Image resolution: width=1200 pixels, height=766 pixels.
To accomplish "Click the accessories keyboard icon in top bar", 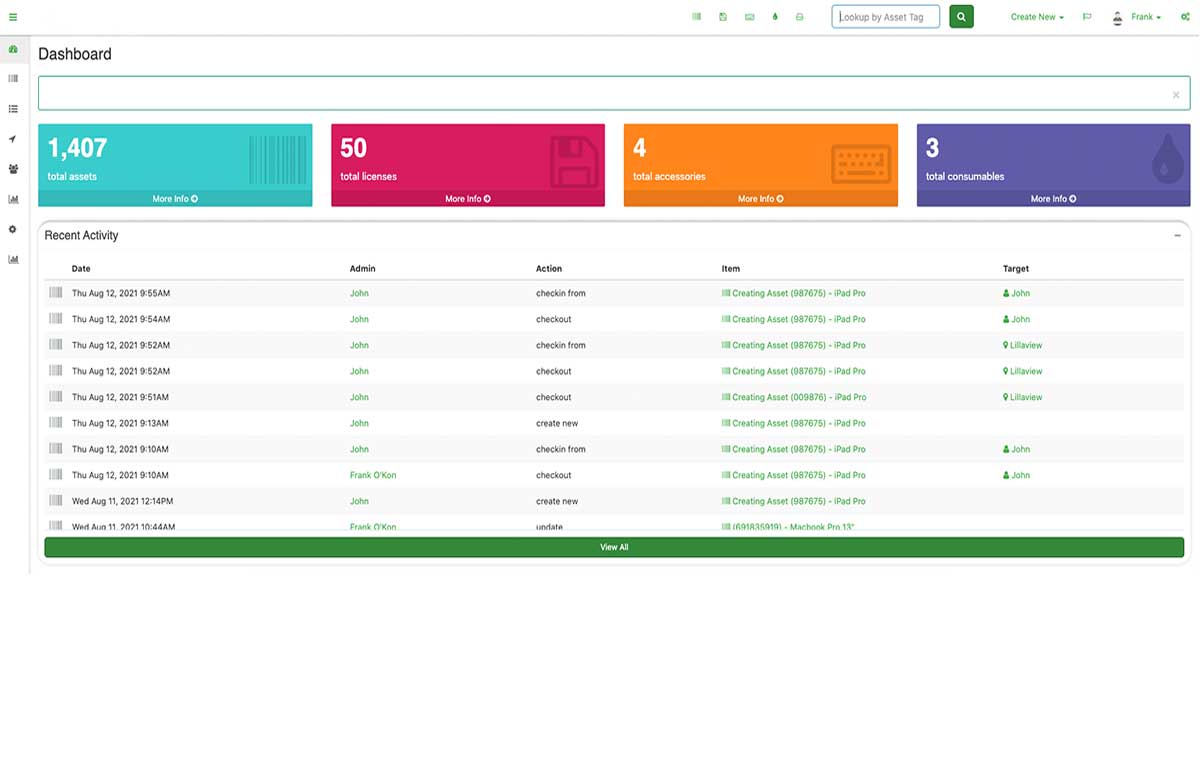I will pyautogui.click(x=749, y=17).
